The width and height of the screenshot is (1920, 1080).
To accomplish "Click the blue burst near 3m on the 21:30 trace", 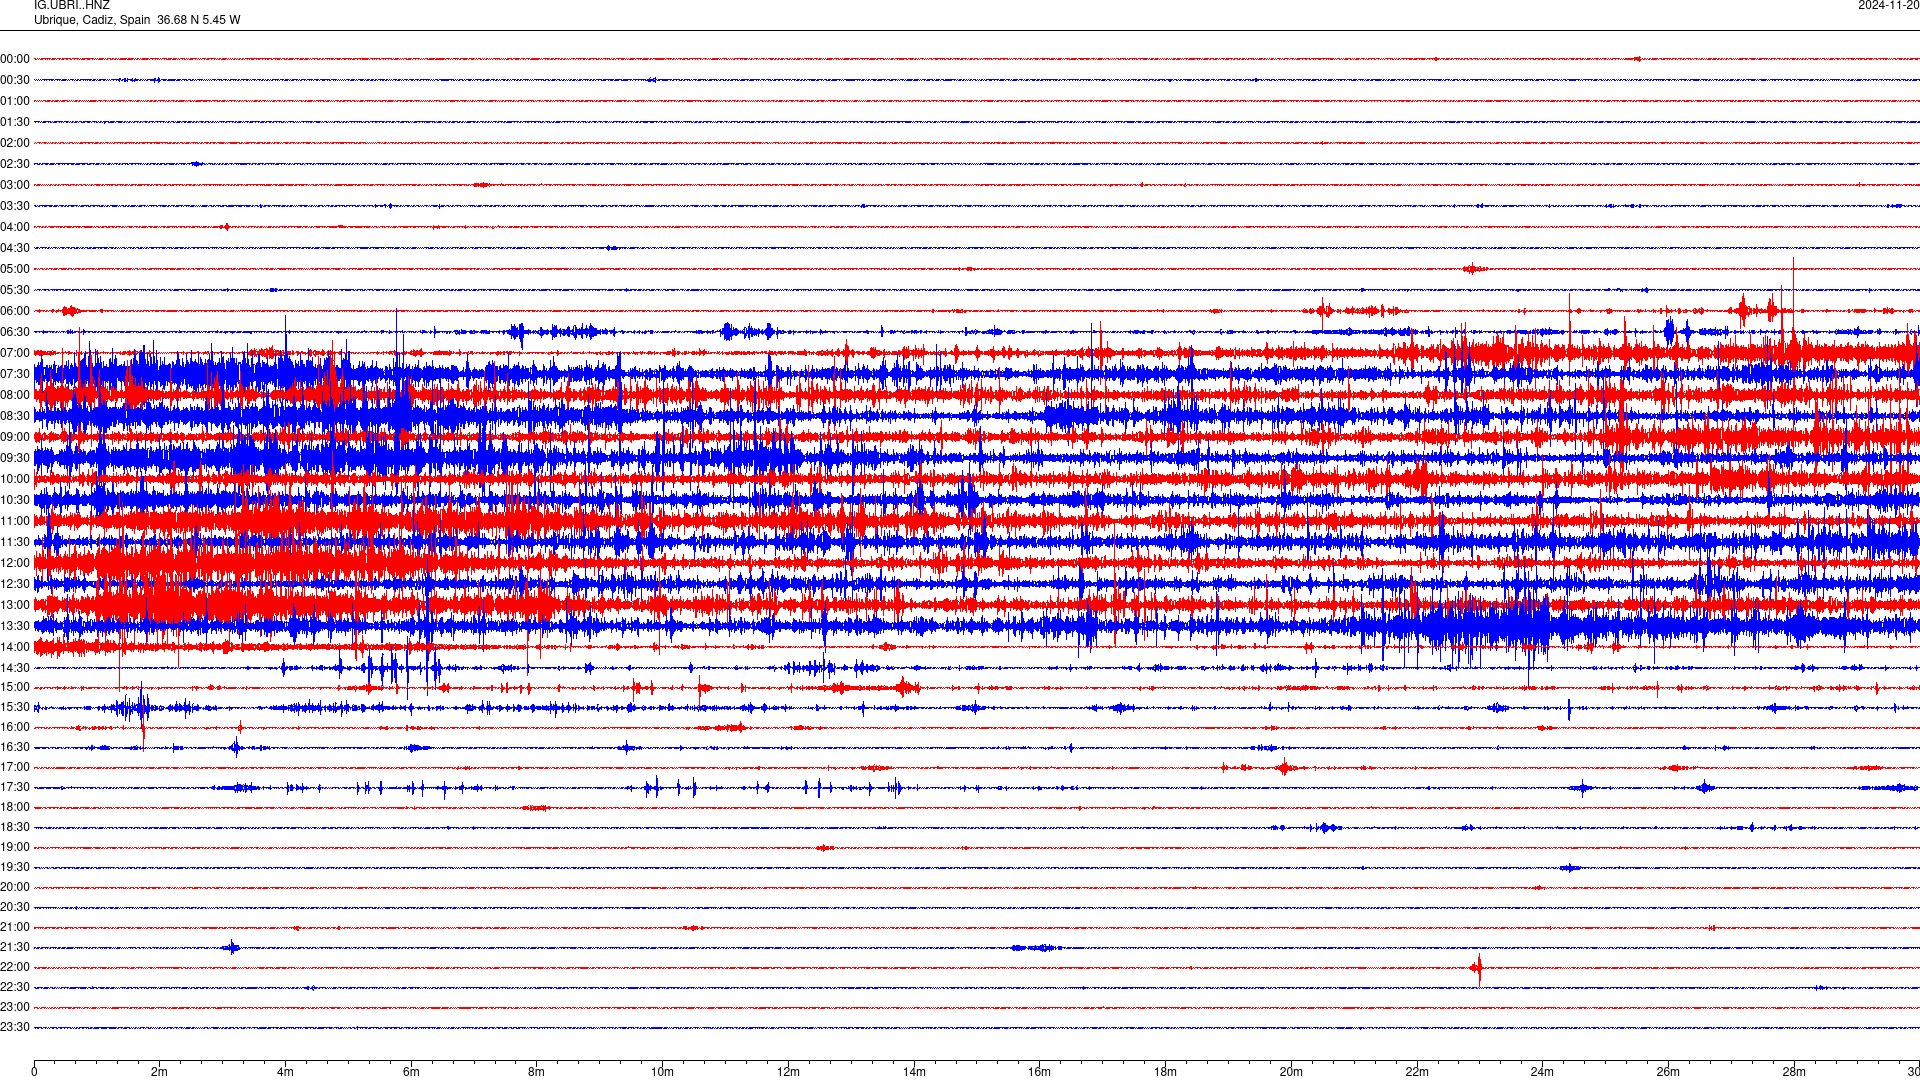I will tap(232, 947).
